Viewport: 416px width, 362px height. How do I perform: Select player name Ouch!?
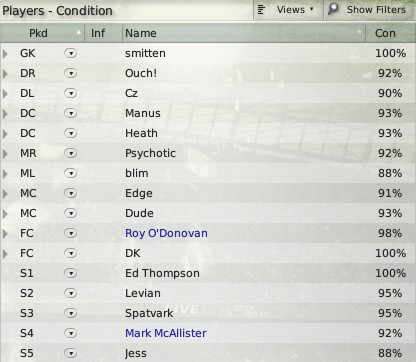141,73
